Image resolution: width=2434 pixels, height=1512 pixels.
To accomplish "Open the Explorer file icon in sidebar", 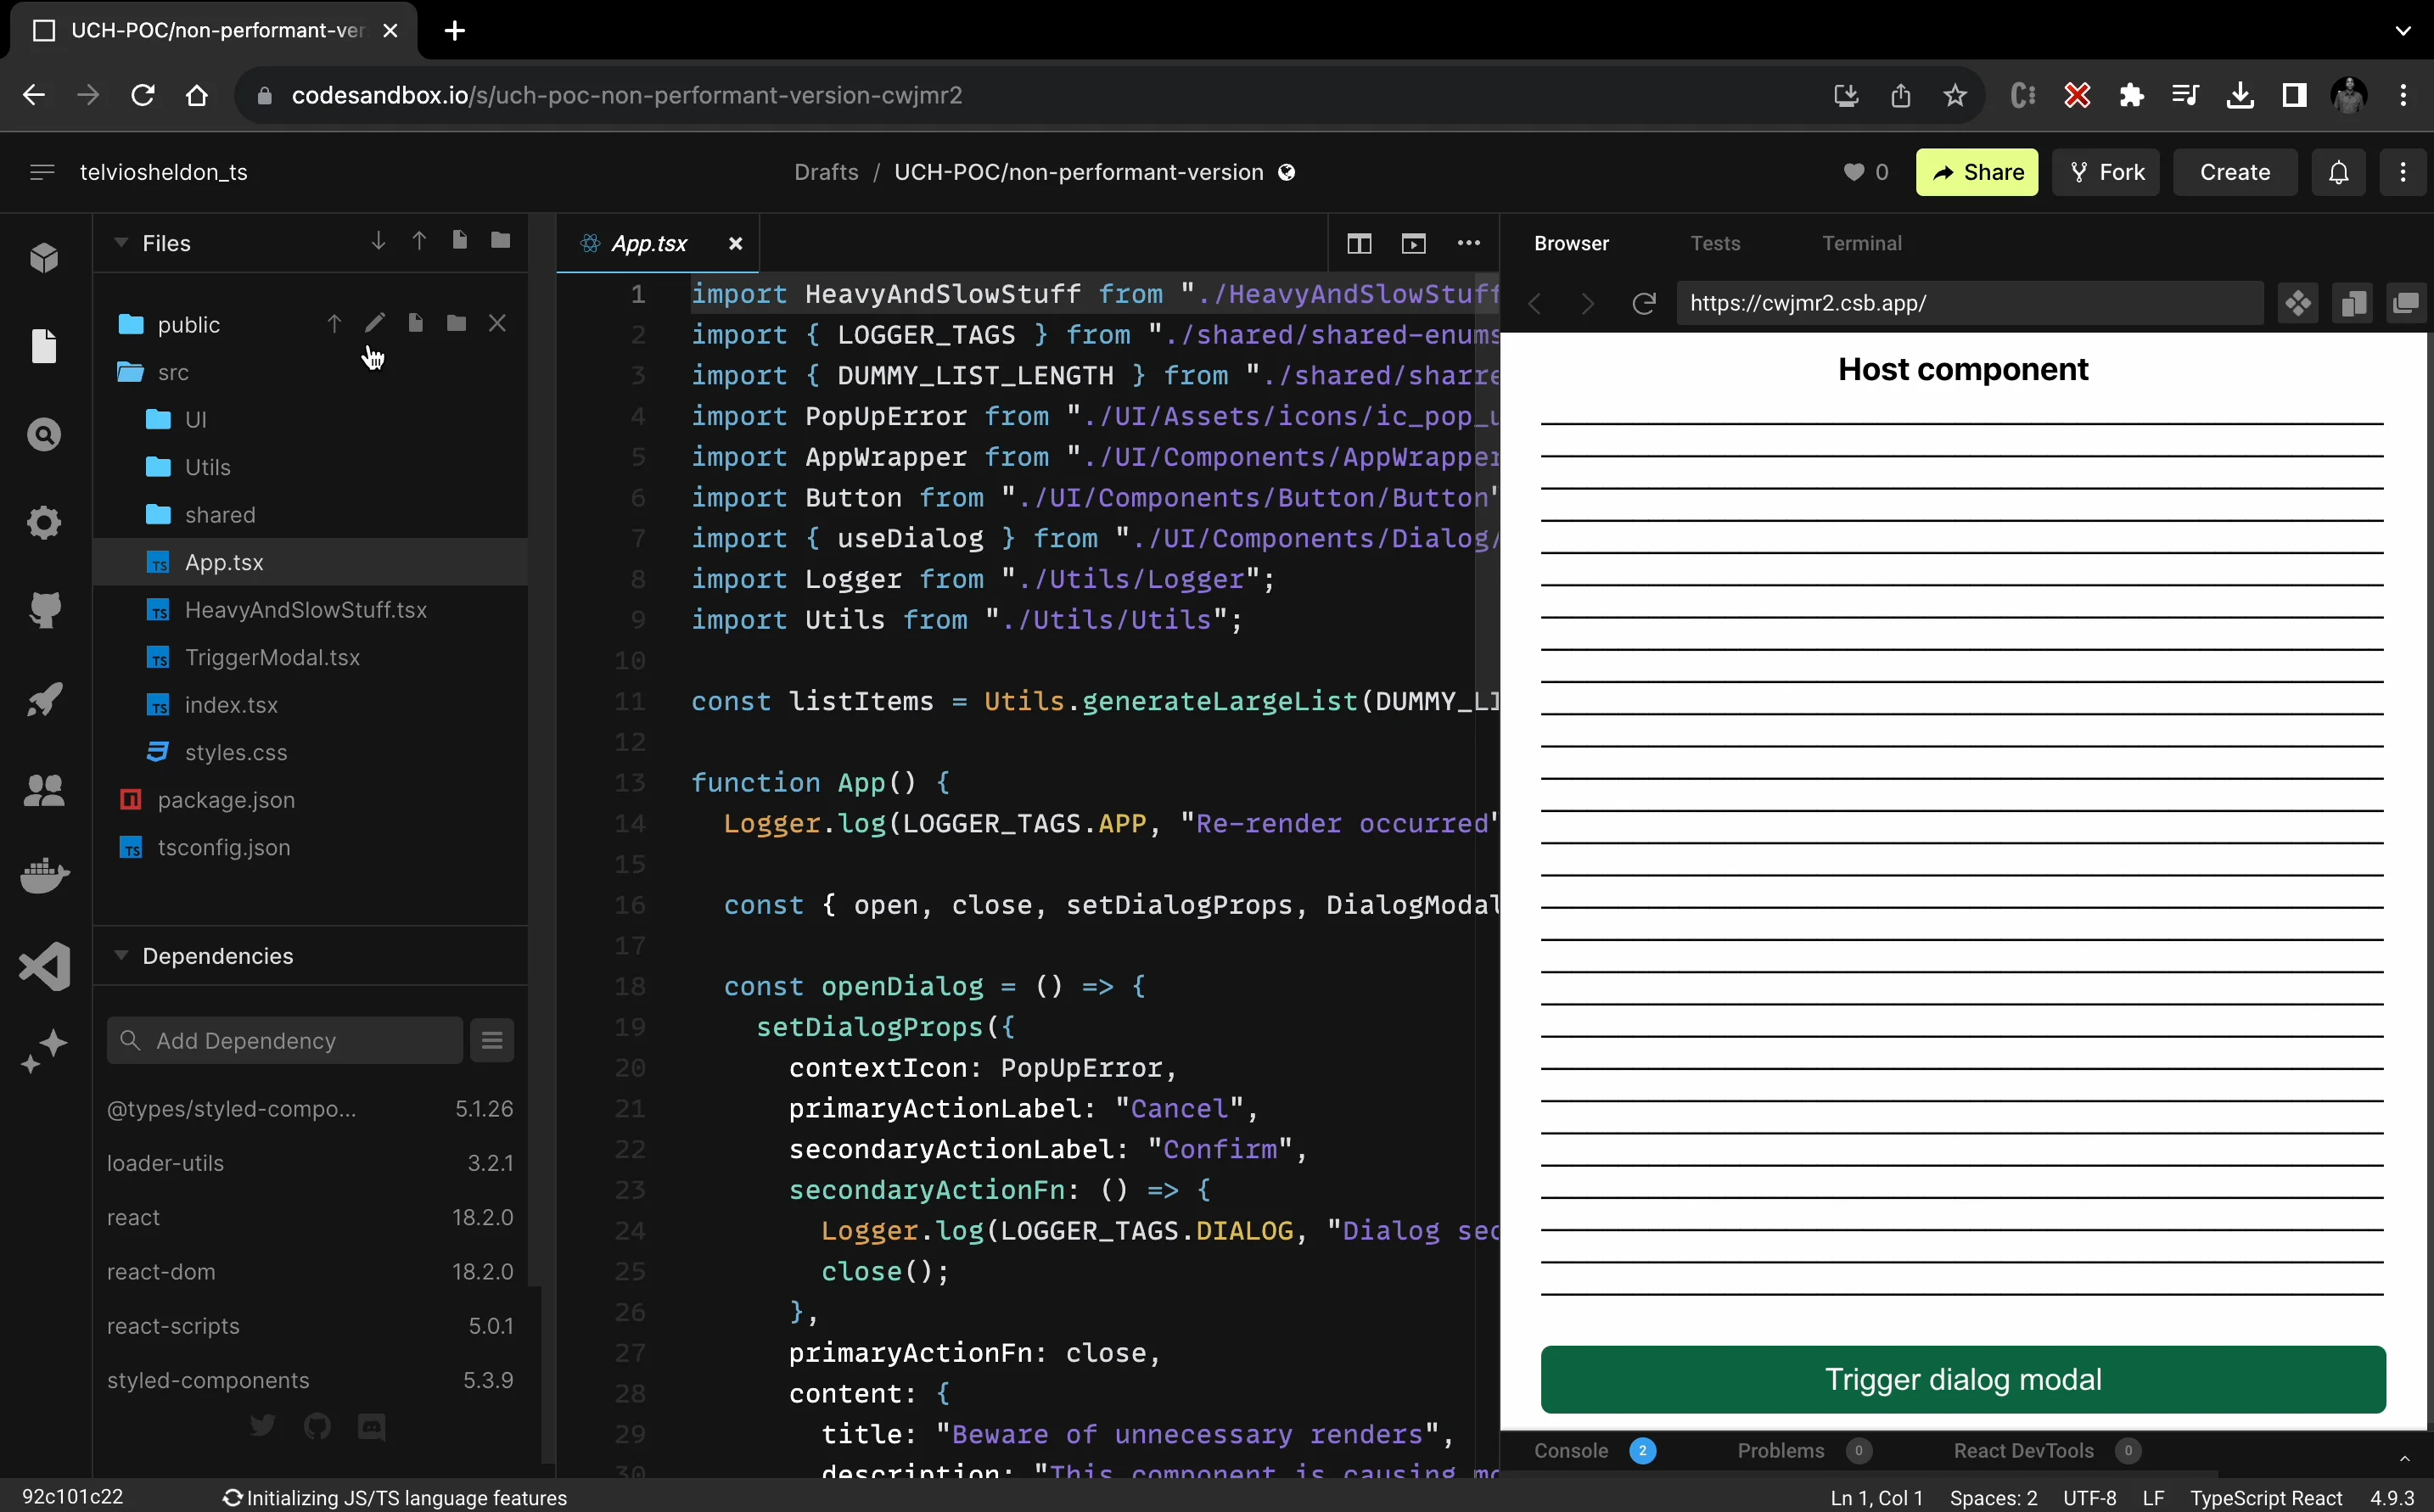I will coord(44,346).
